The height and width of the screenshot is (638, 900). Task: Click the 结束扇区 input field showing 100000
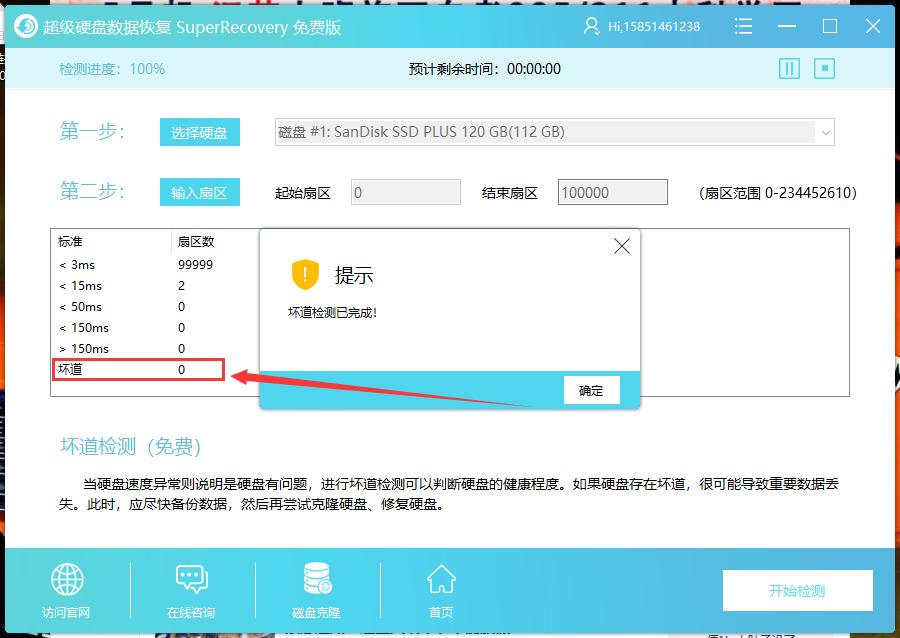[612, 191]
